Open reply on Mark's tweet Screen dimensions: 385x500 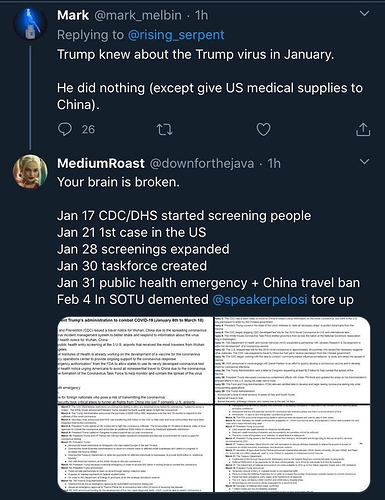[65, 129]
